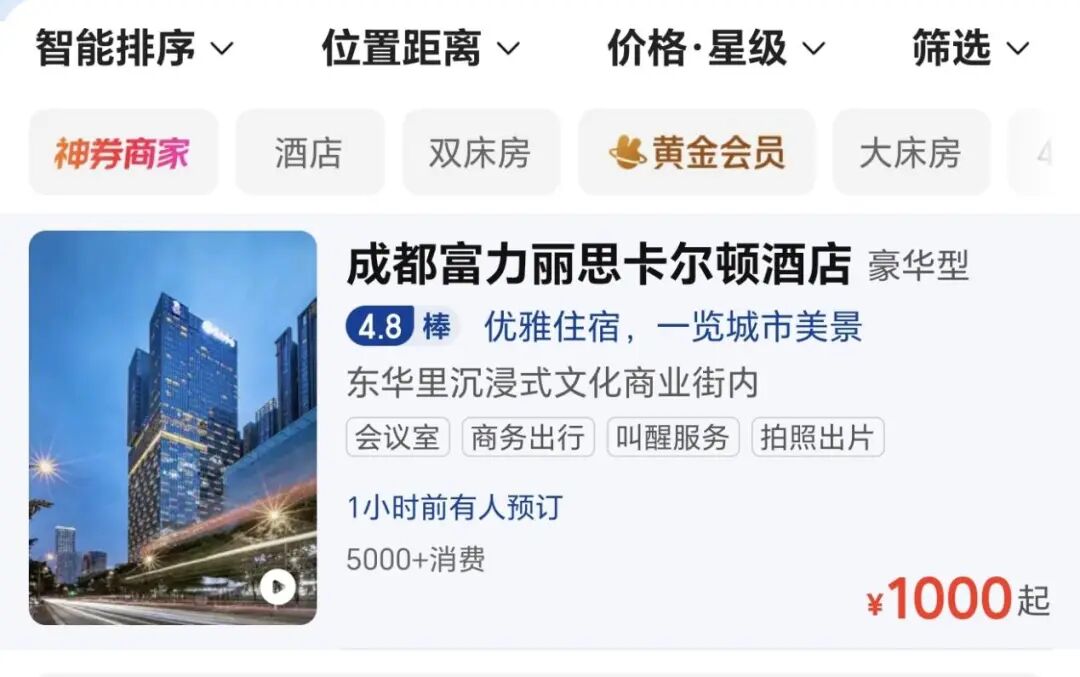Open the hotel building thumbnail photo
Image resolution: width=1080 pixels, height=677 pixels.
point(173,428)
